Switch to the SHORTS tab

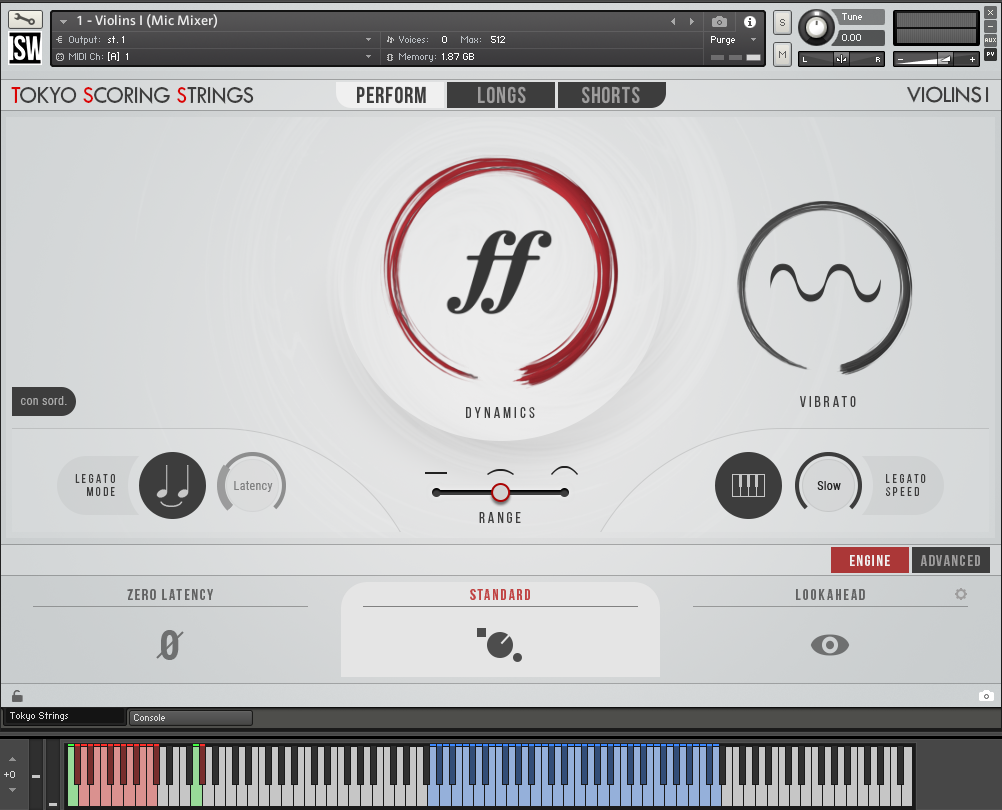click(611, 95)
